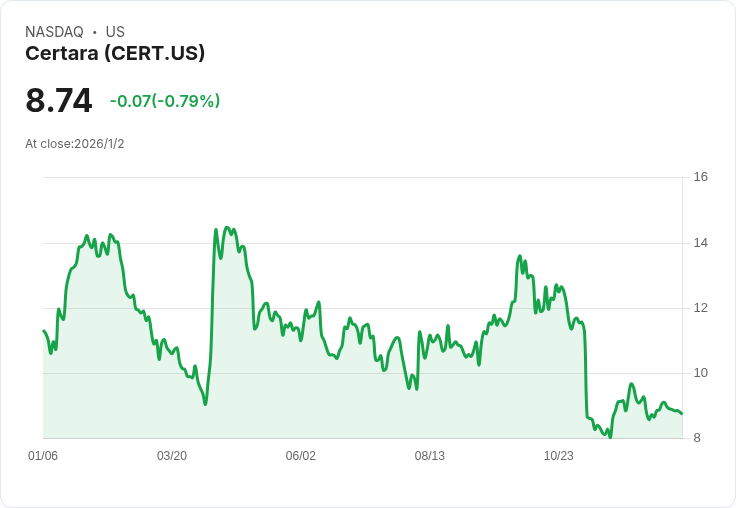Click the chart line's final endpoint
This screenshot has width=736, height=508.
click(x=682, y=414)
